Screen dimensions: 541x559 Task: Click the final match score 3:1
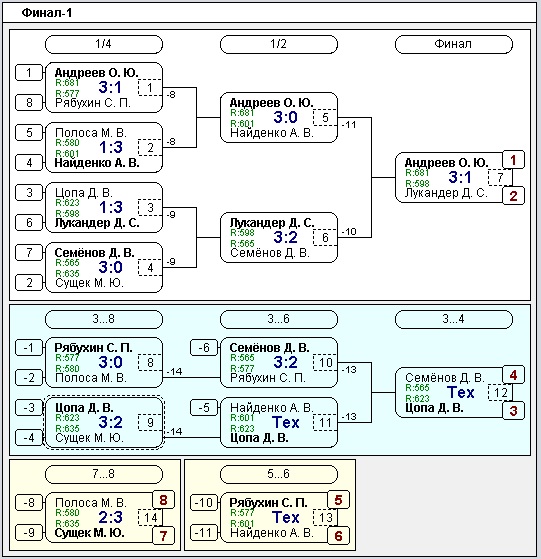pyautogui.click(x=460, y=177)
